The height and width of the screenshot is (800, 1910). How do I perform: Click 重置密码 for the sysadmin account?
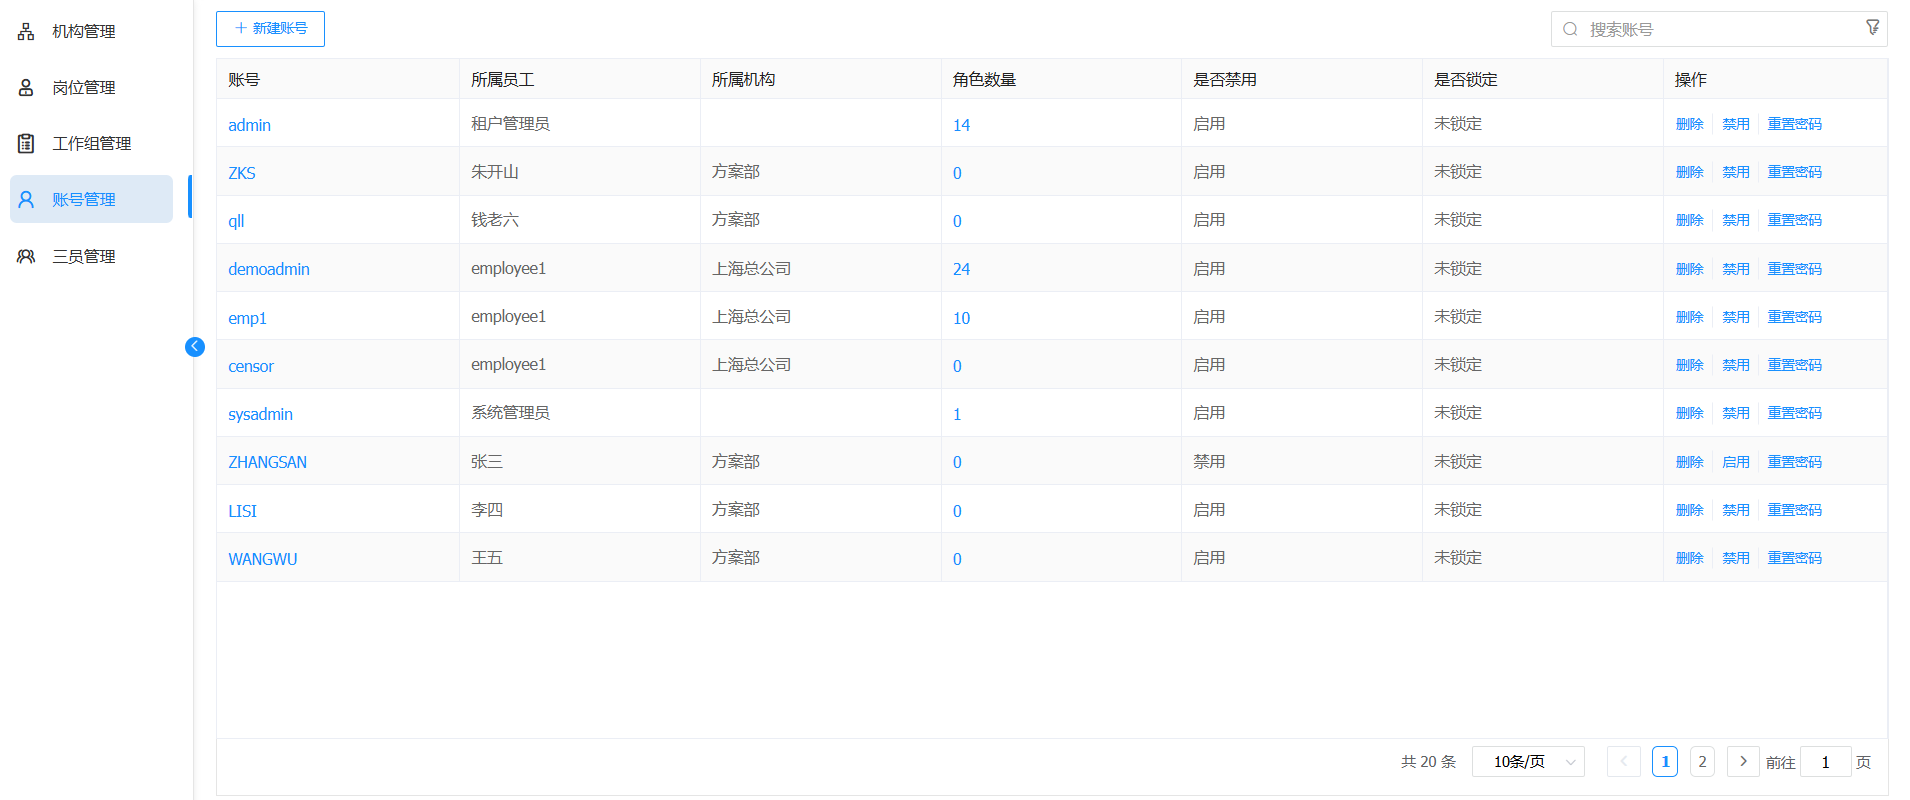click(1794, 413)
